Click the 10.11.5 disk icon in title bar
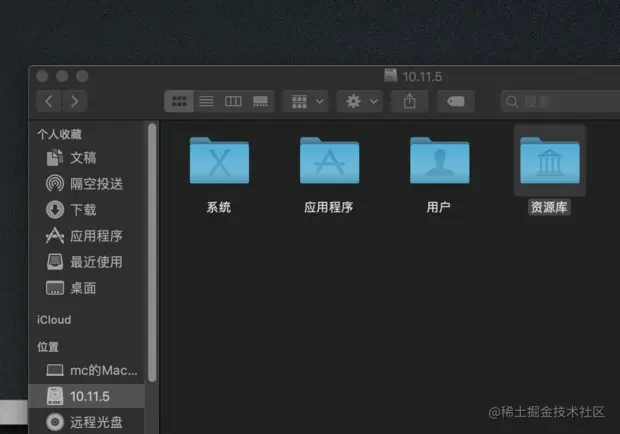Viewport: 620px width, 434px height. click(x=391, y=75)
